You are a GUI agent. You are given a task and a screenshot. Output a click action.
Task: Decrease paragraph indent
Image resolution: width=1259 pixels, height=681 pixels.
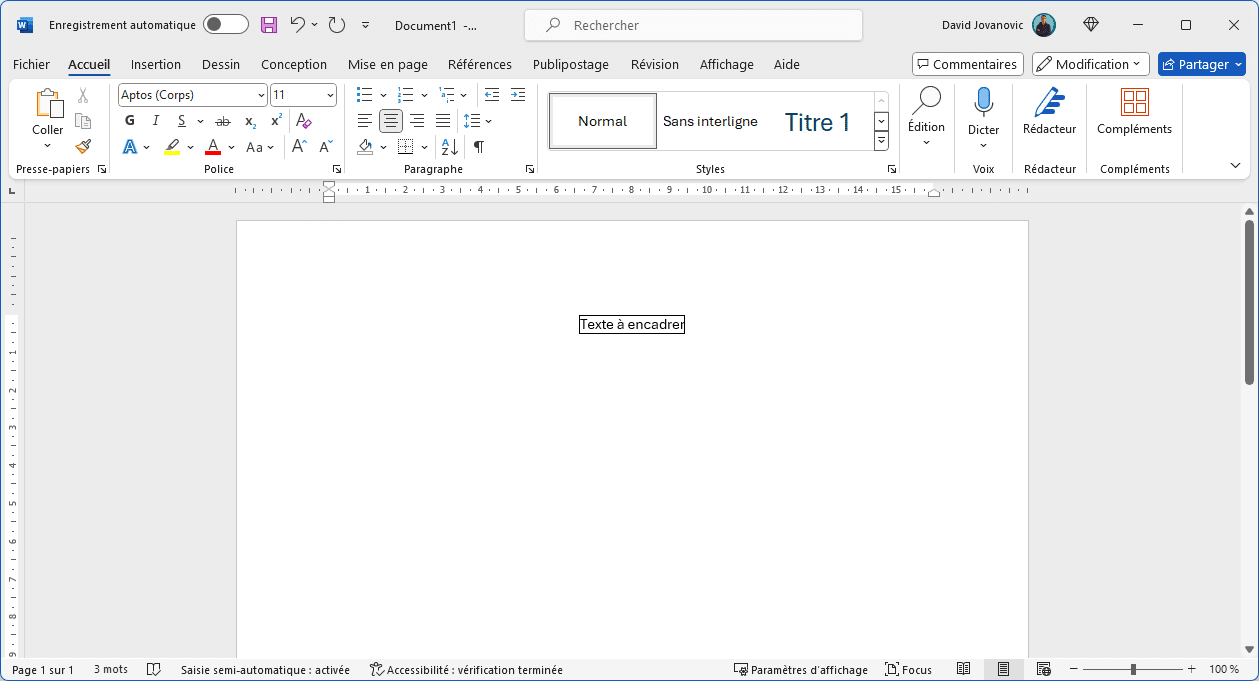pyautogui.click(x=492, y=95)
